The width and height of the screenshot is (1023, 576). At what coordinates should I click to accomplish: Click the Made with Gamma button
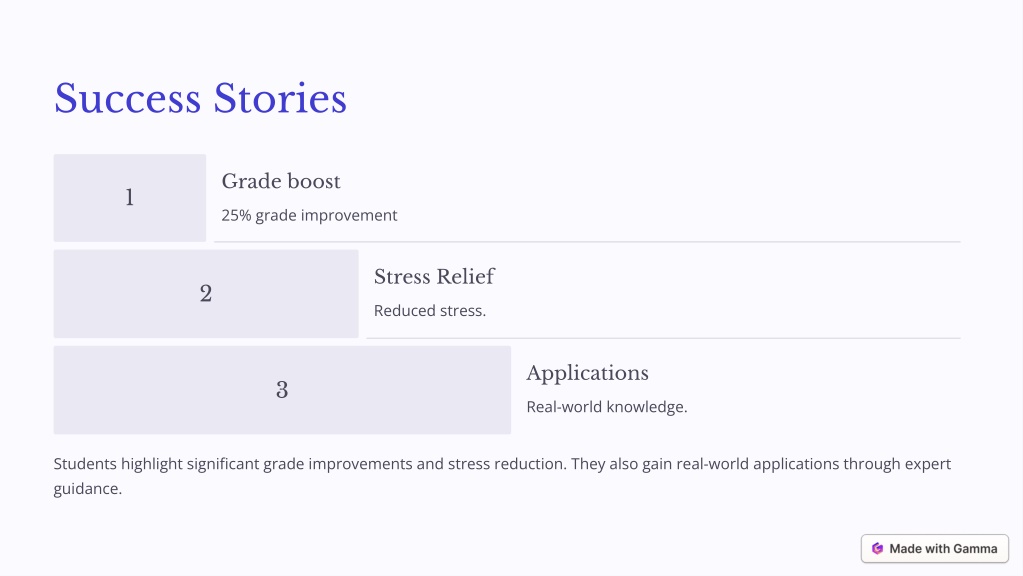tap(934, 549)
